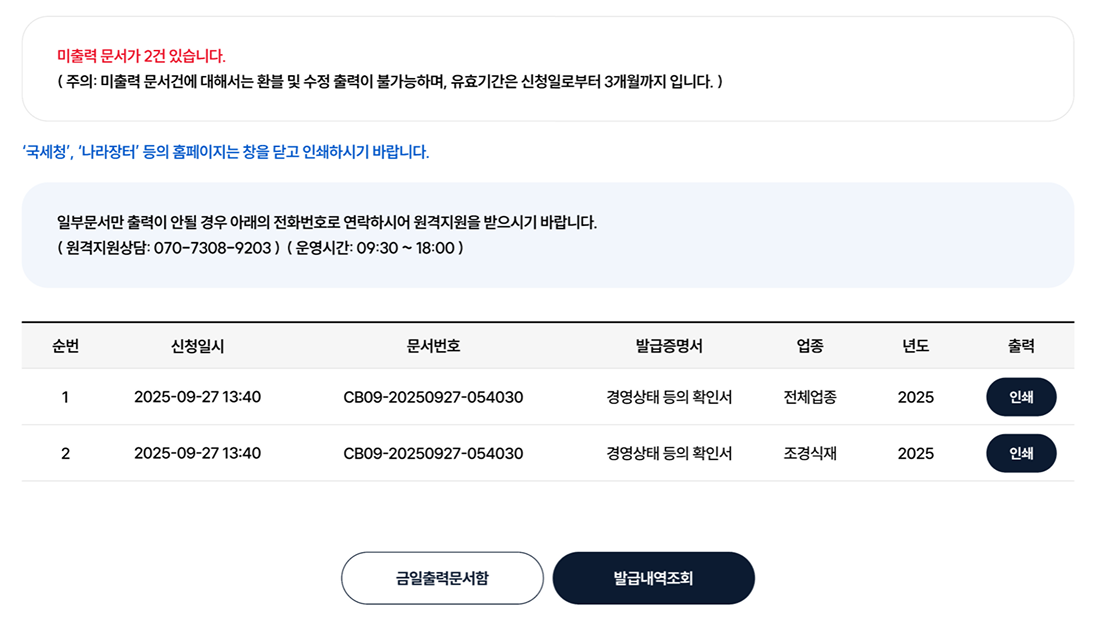Image resolution: width=1100 pixels, height=634 pixels.
Task: Click the 신청일시 date in row 2
Action: [x=197, y=453]
